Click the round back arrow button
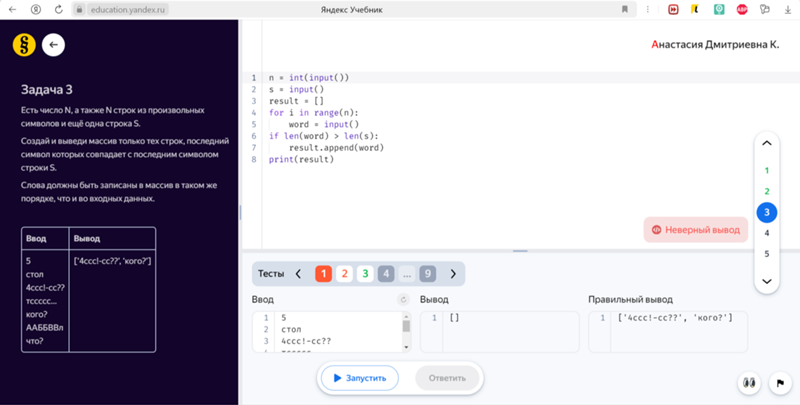Image resolution: width=800 pixels, height=405 pixels. [53, 44]
